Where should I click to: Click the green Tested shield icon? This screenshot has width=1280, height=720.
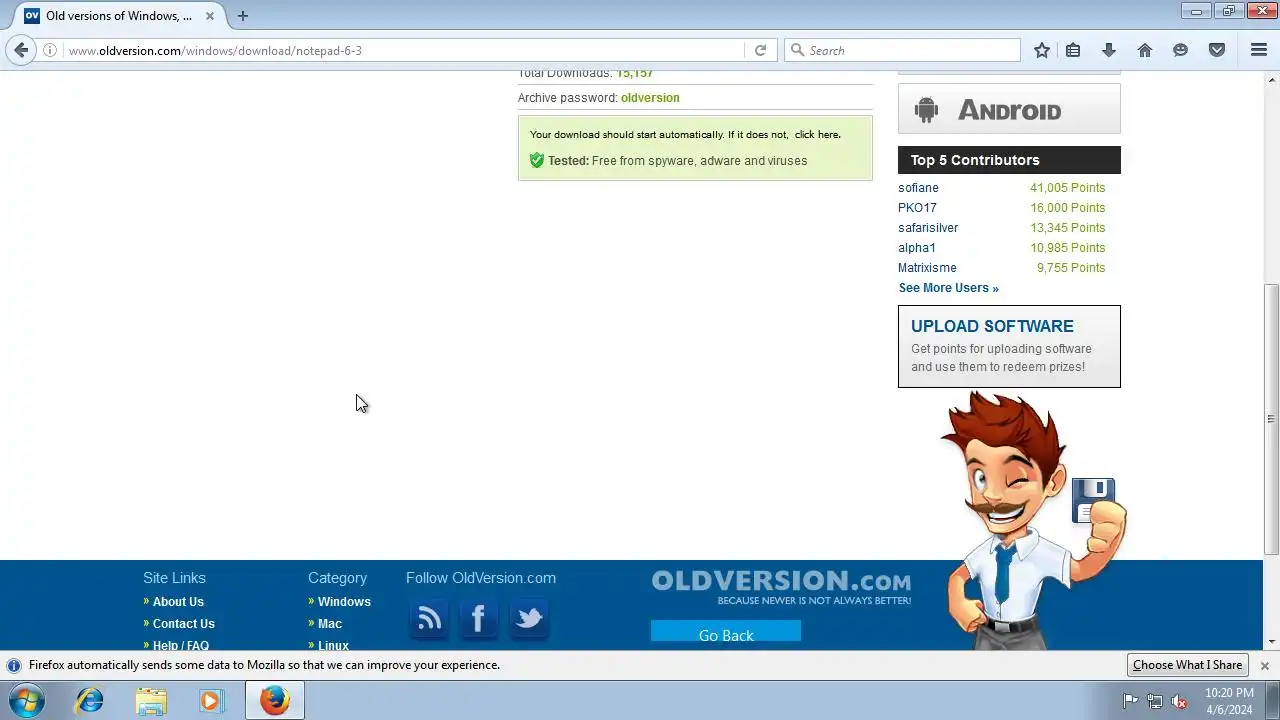tap(537, 160)
